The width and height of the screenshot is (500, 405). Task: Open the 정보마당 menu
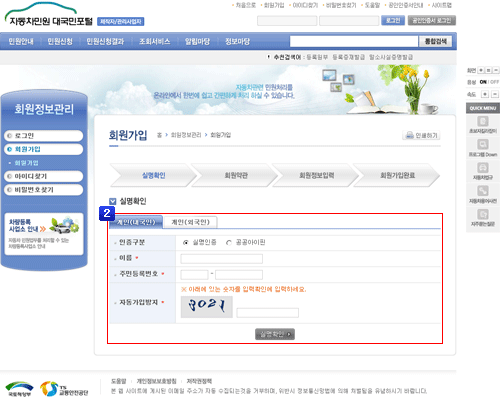237,41
